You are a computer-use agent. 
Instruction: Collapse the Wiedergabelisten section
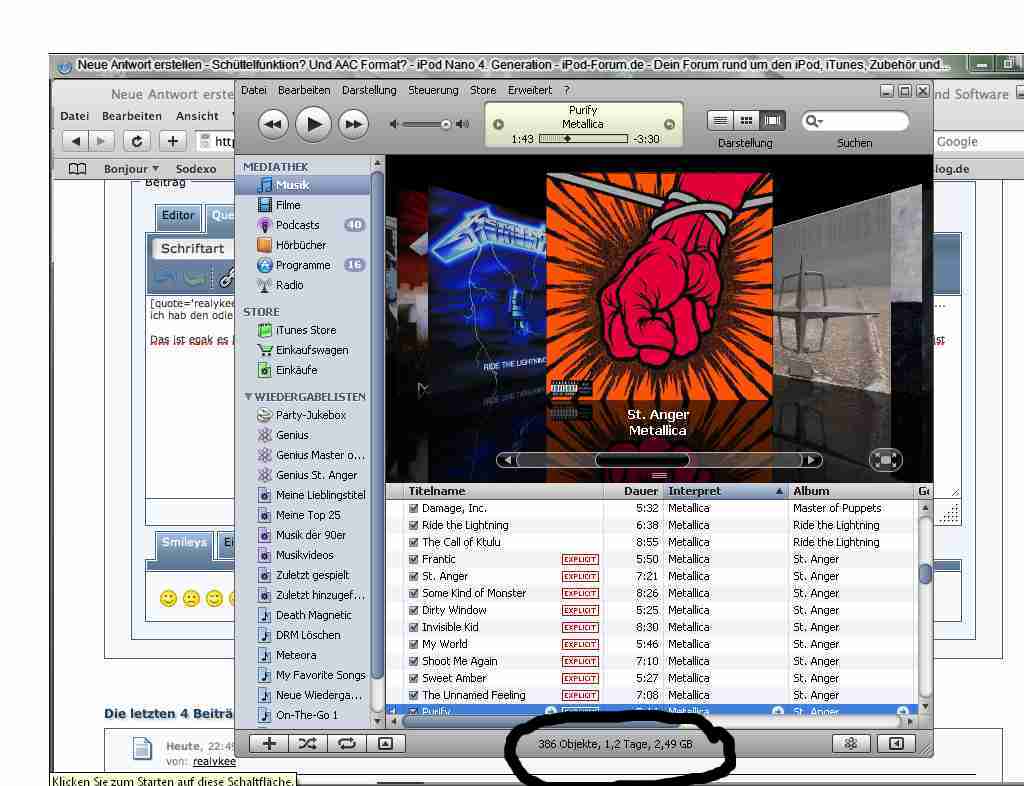coord(248,396)
